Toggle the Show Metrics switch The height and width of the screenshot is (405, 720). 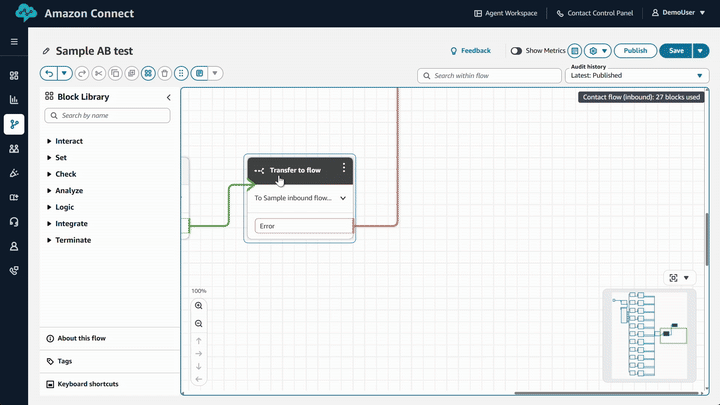517,50
